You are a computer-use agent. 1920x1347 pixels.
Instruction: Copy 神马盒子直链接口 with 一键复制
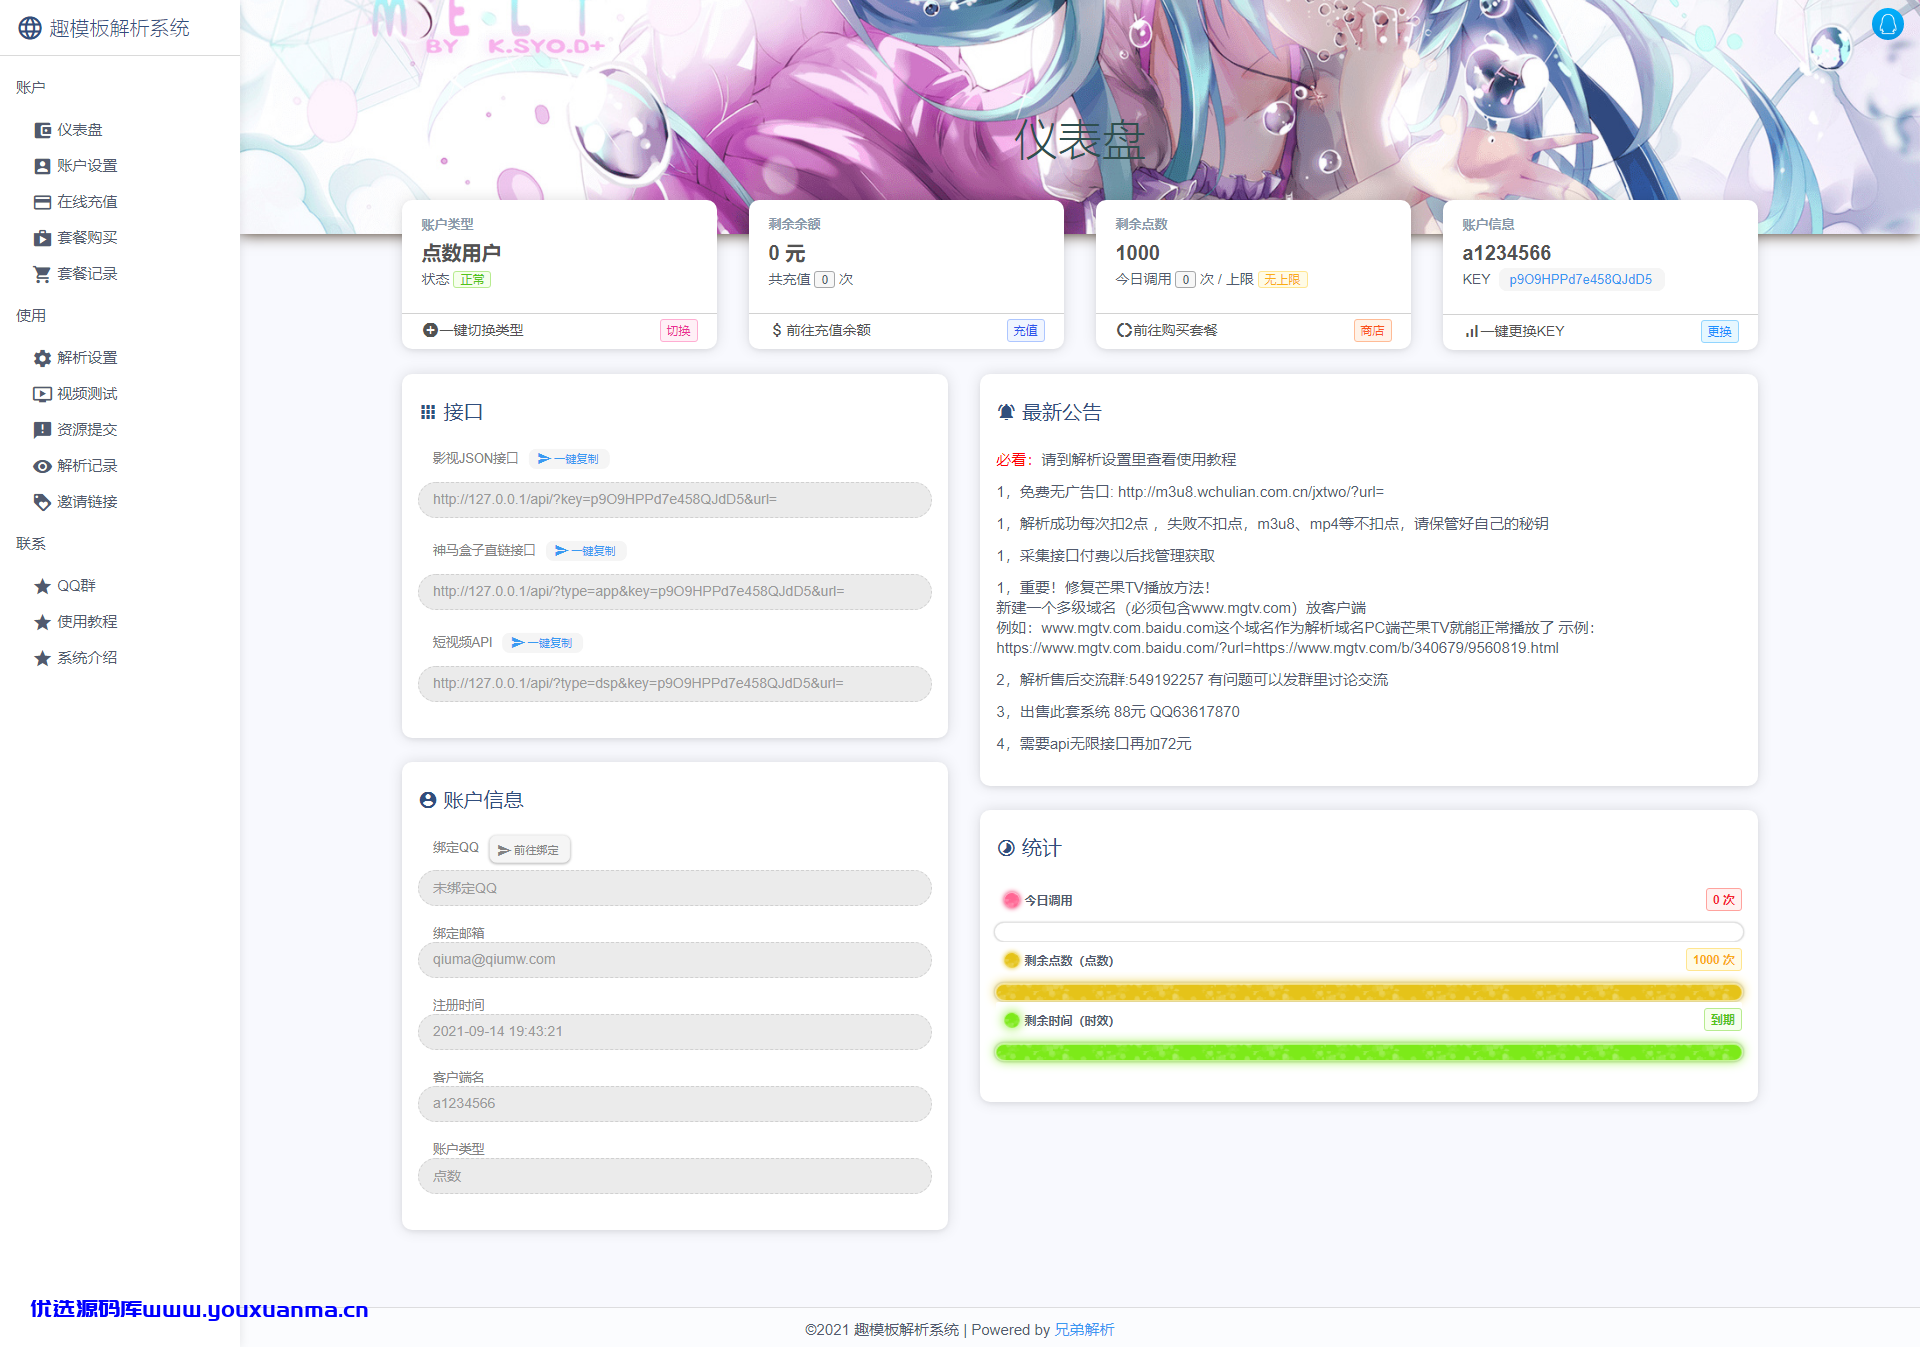(x=585, y=551)
